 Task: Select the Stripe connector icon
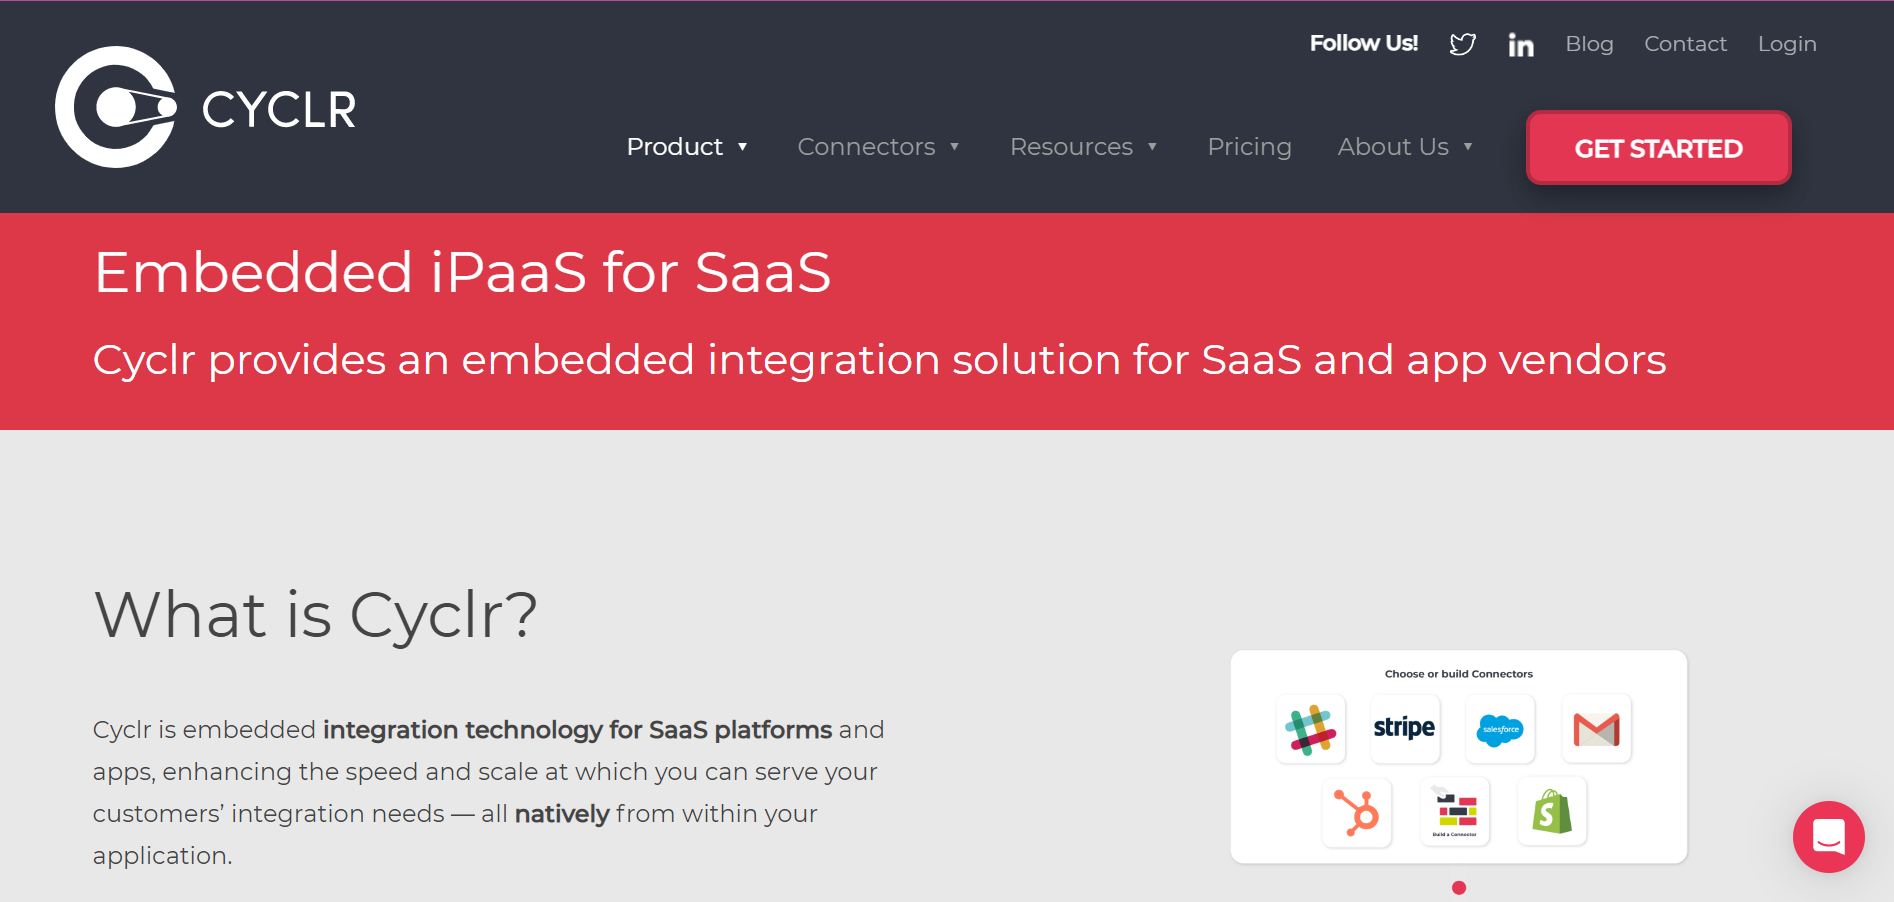click(1404, 729)
